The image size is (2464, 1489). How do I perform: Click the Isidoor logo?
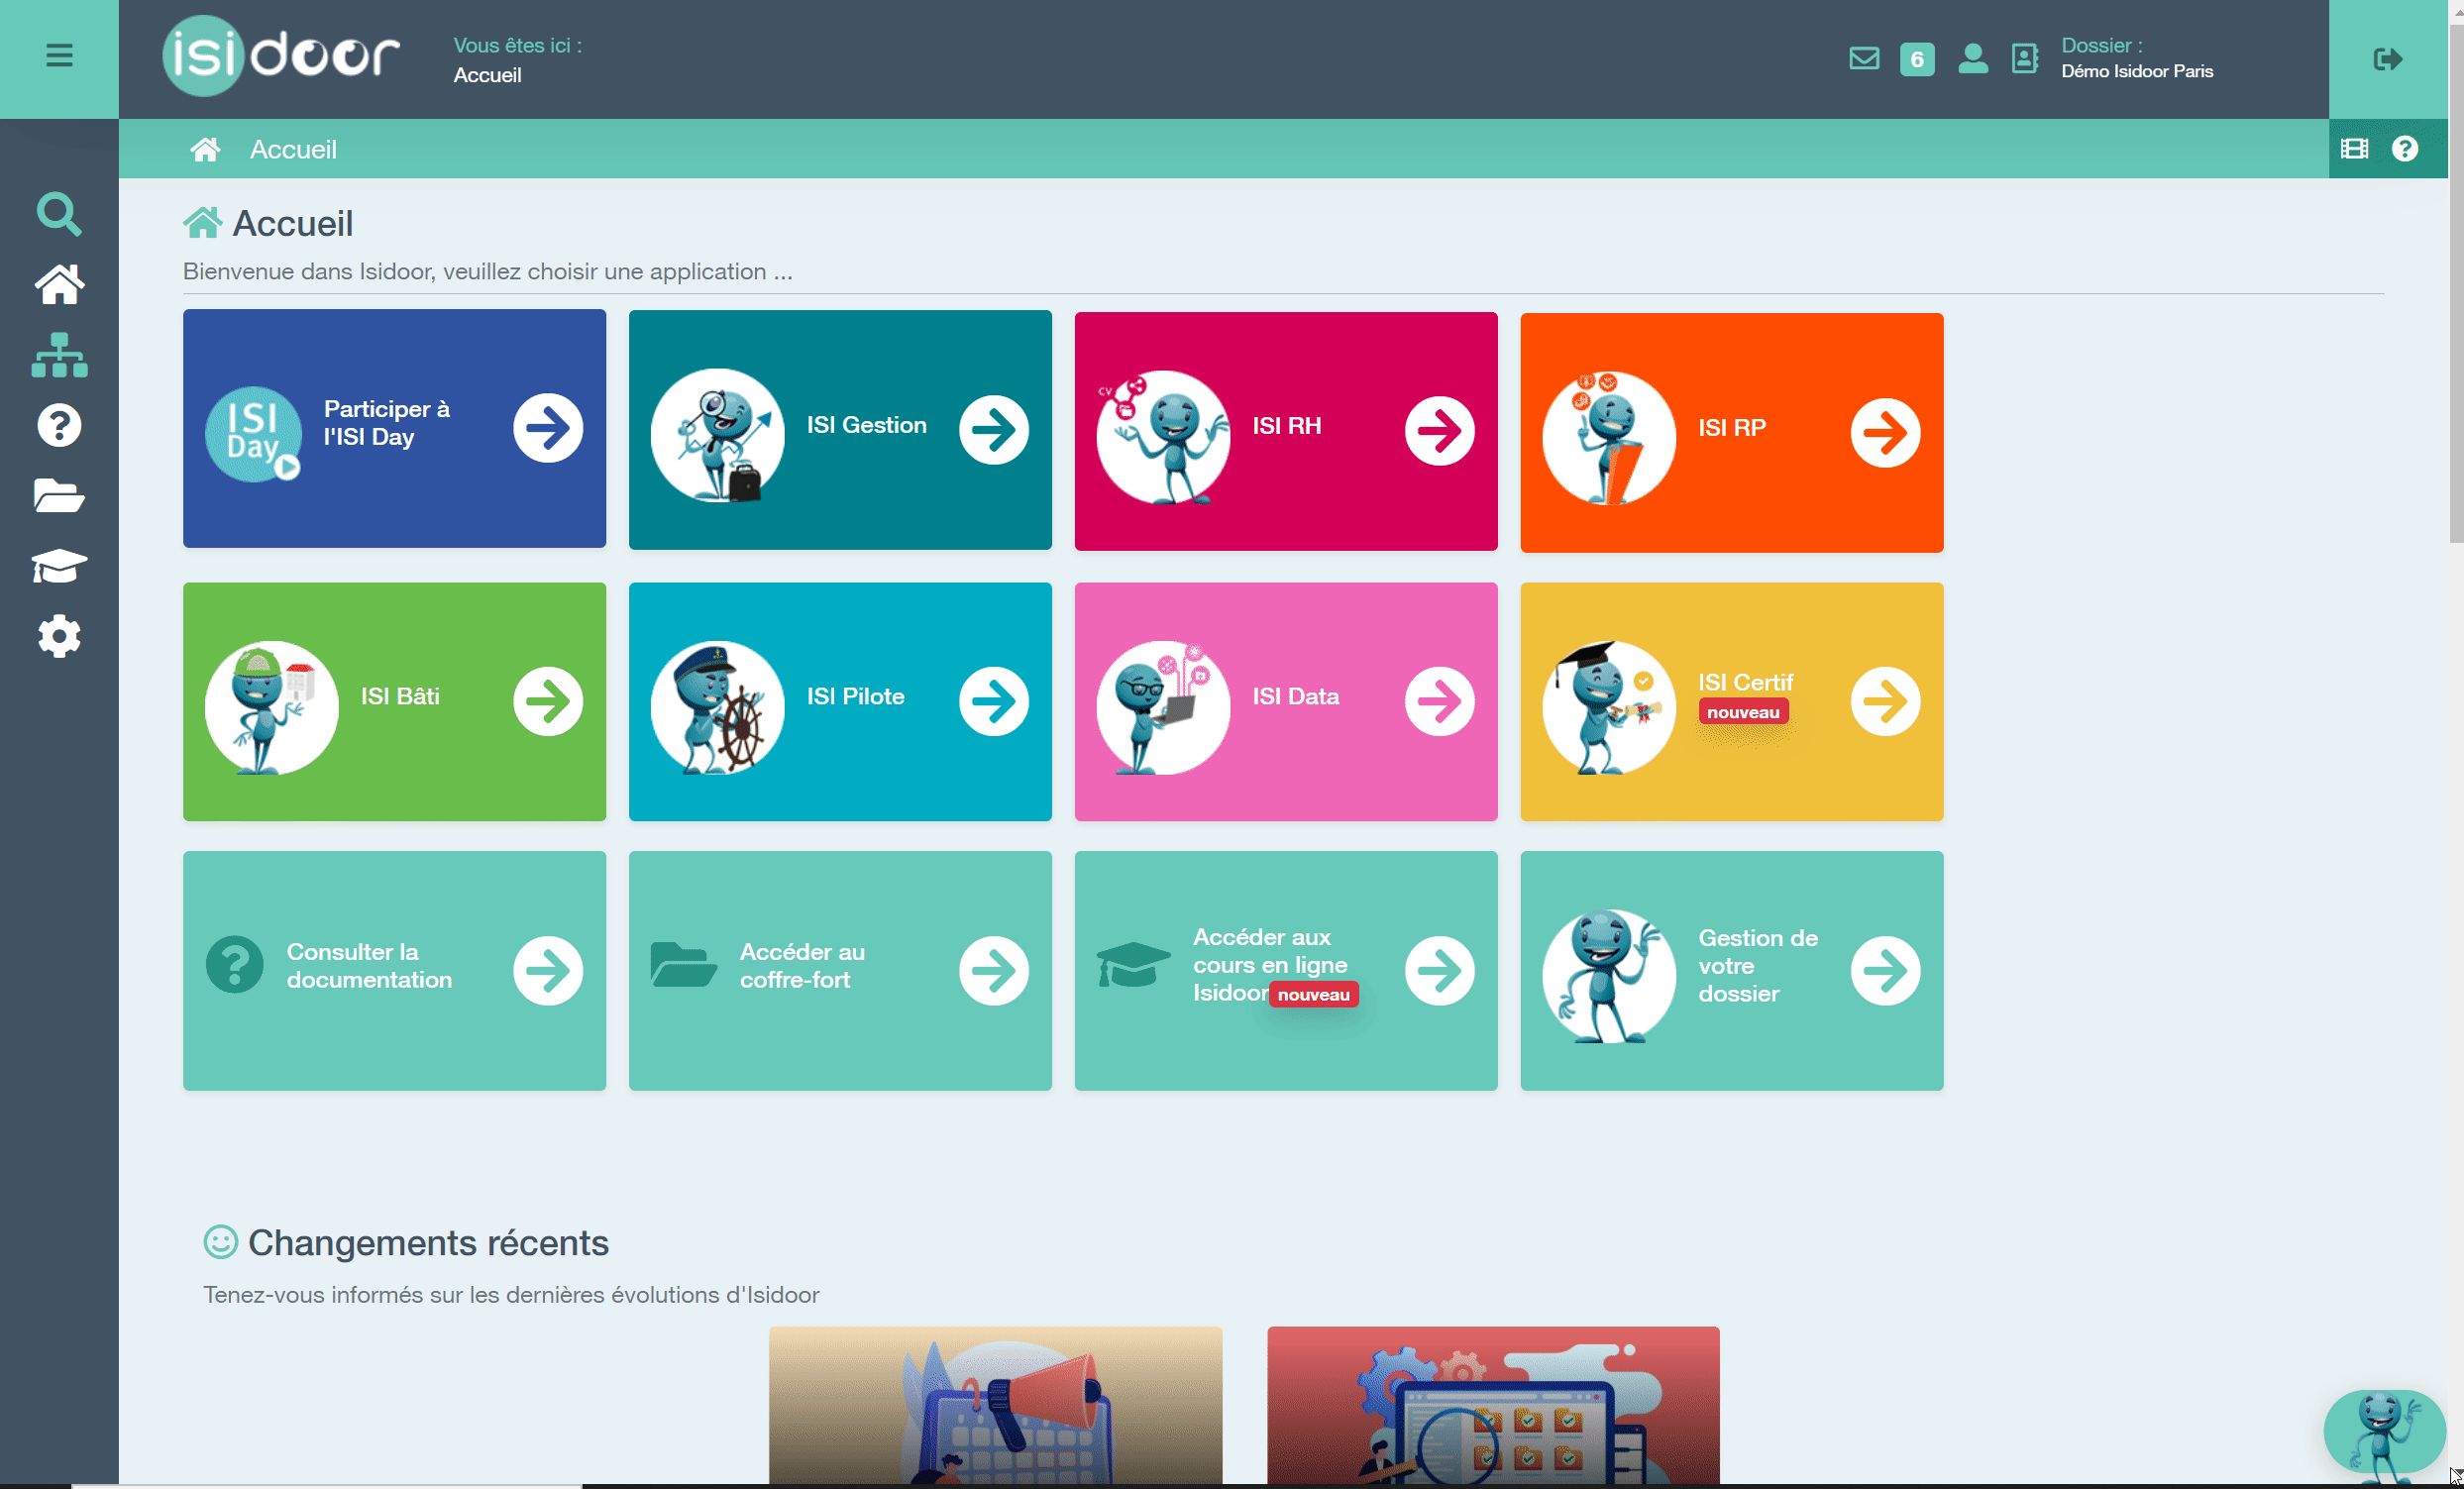point(281,56)
